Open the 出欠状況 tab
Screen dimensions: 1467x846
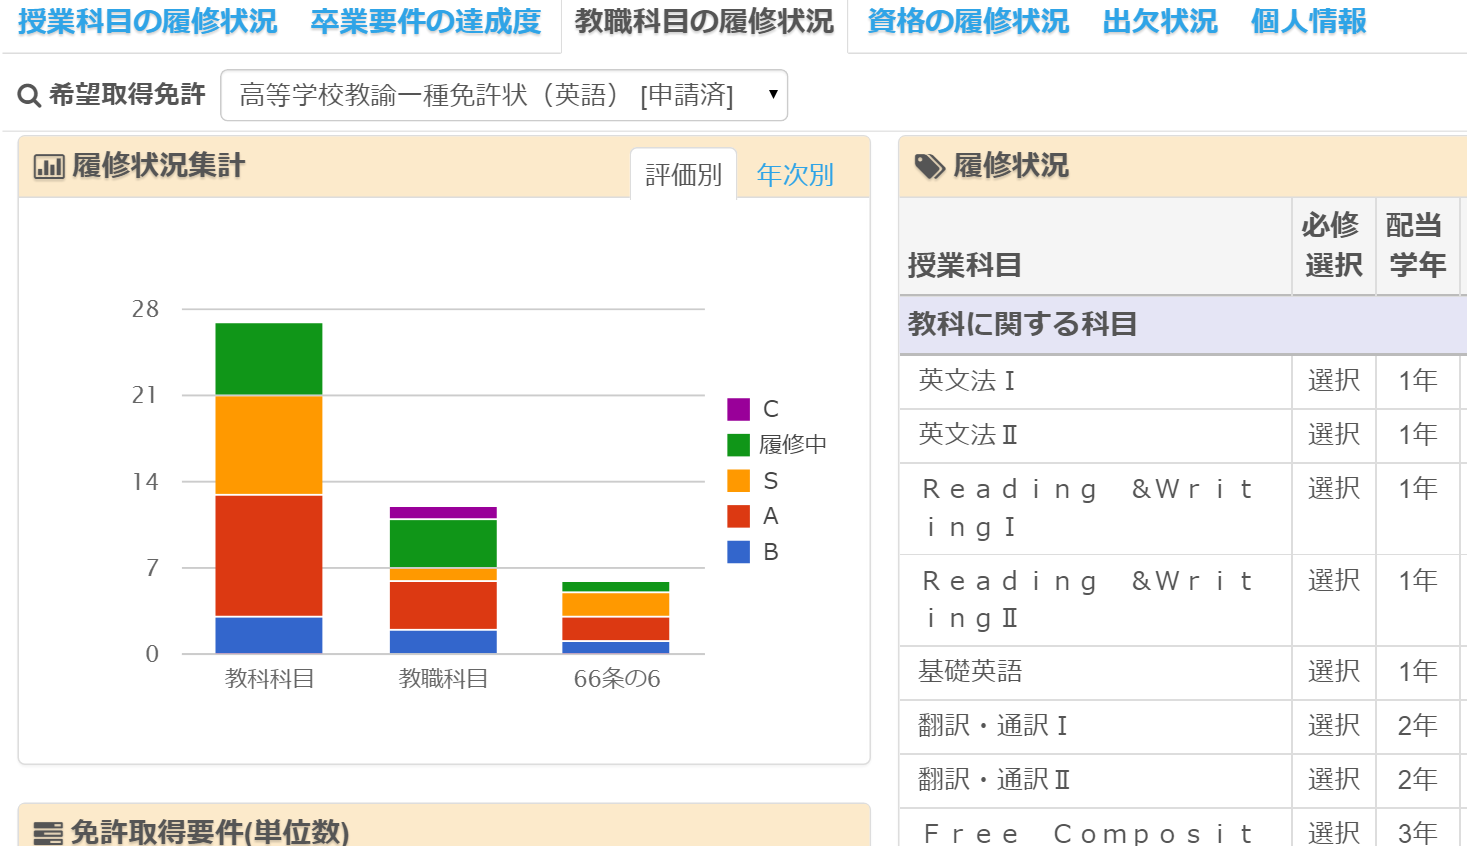1160,22
